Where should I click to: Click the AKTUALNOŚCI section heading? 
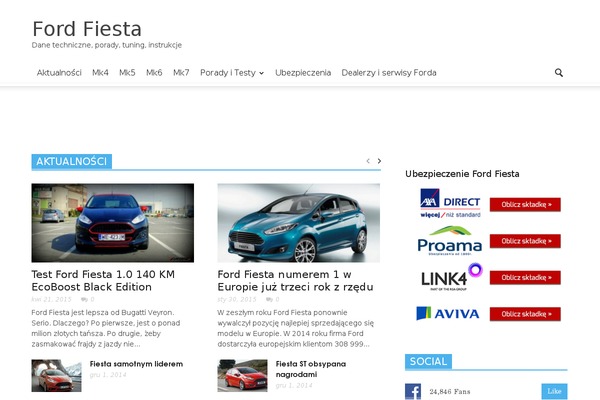[x=72, y=162]
